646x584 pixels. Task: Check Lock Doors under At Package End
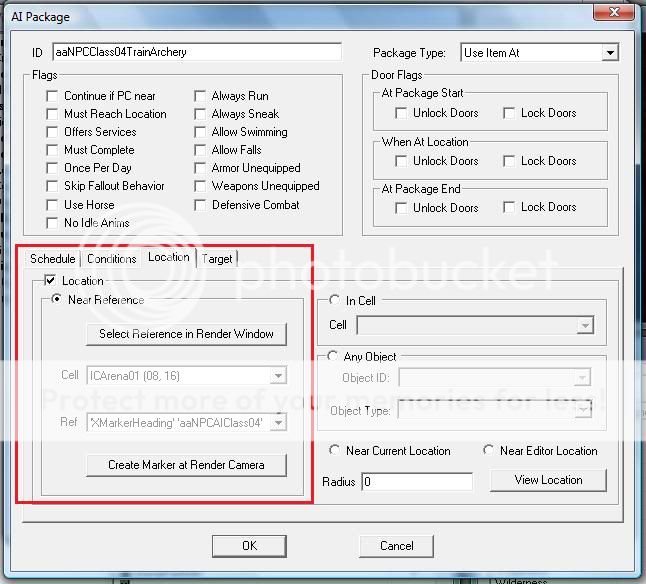click(x=510, y=207)
